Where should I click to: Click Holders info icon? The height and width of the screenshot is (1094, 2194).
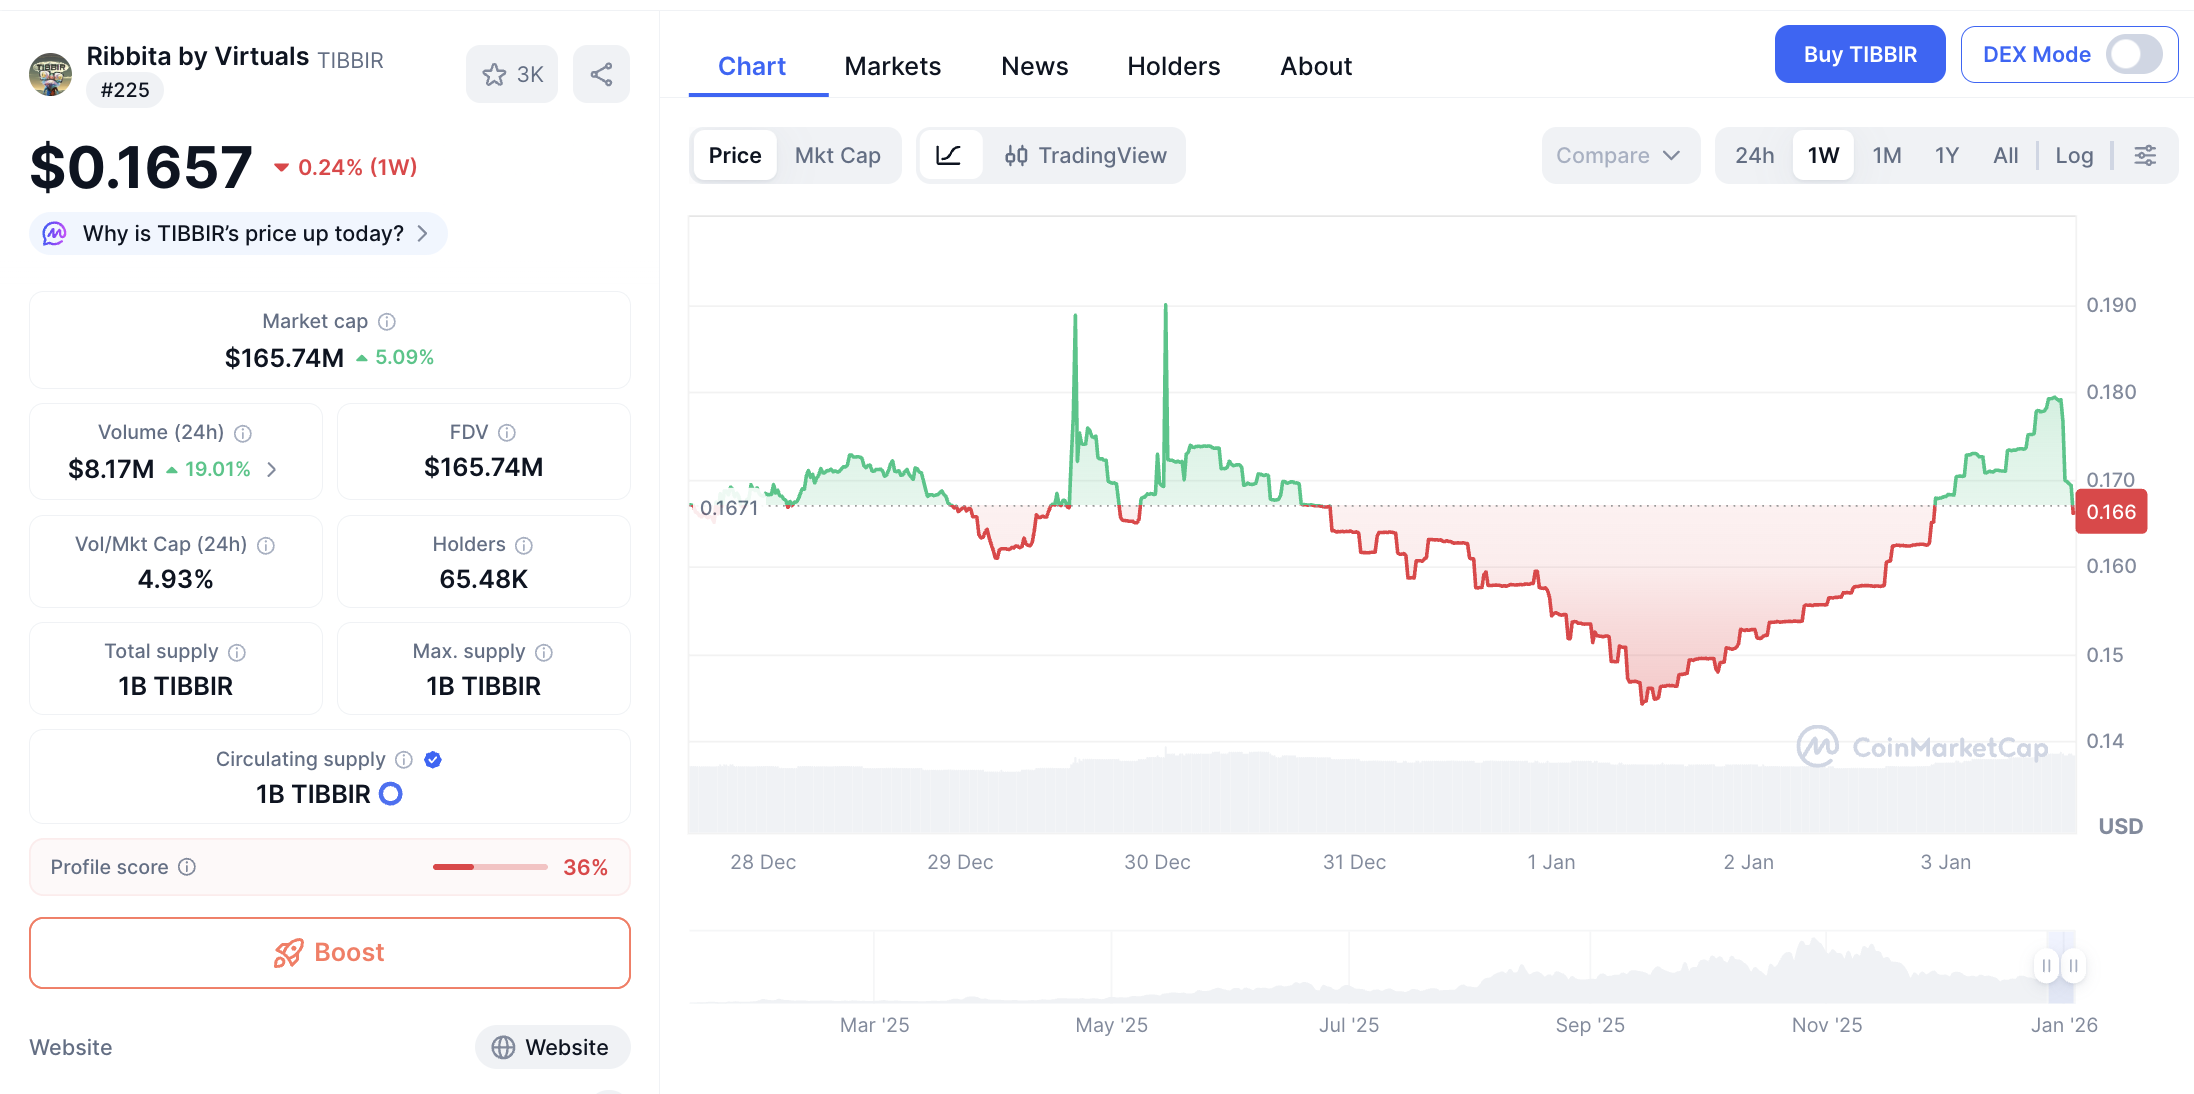click(x=524, y=545)
